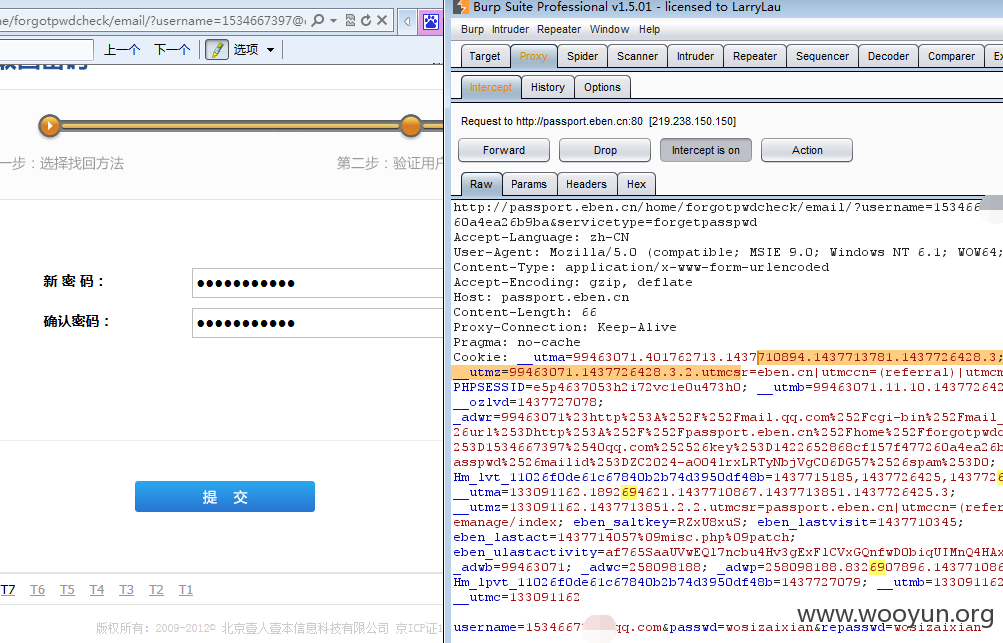This screenshot has width=1003, height=643.
Task: Open the T4 footer link
Action: pos(97,589)
